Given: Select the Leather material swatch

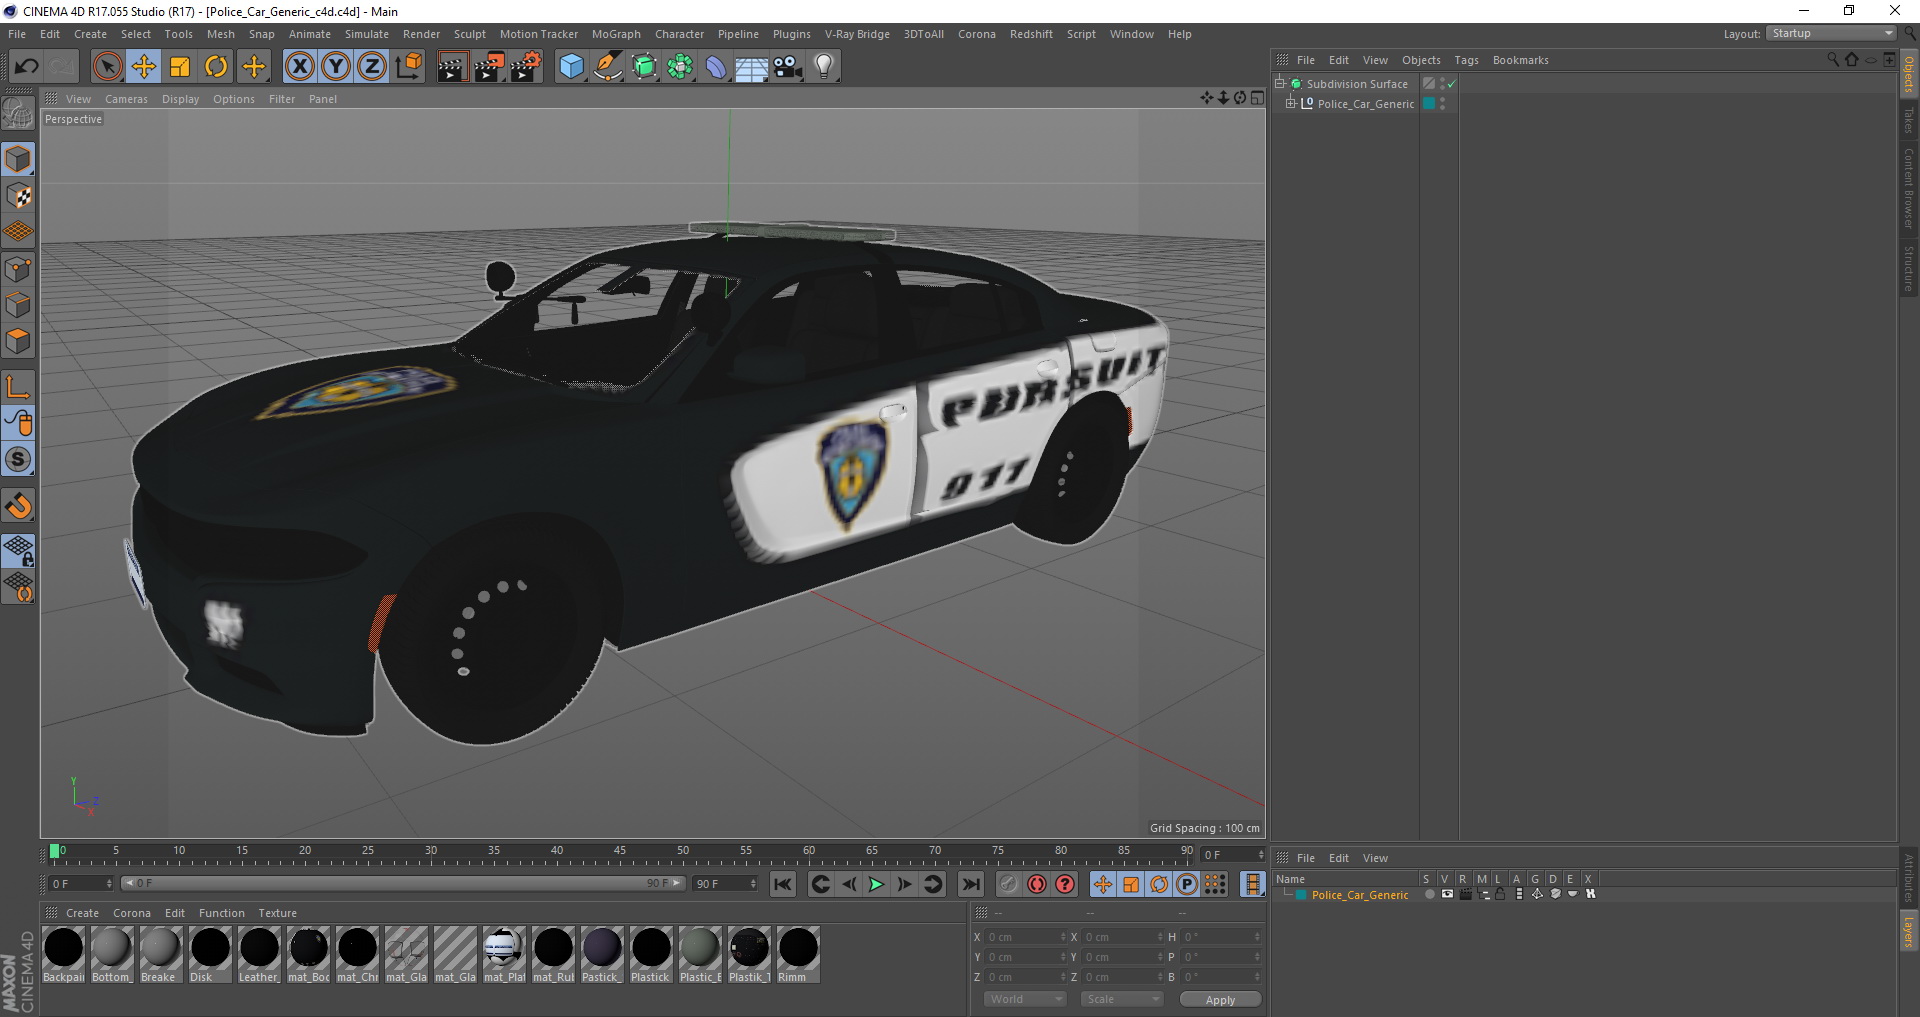Looking at the screenshot, I should tap(259, 954).
